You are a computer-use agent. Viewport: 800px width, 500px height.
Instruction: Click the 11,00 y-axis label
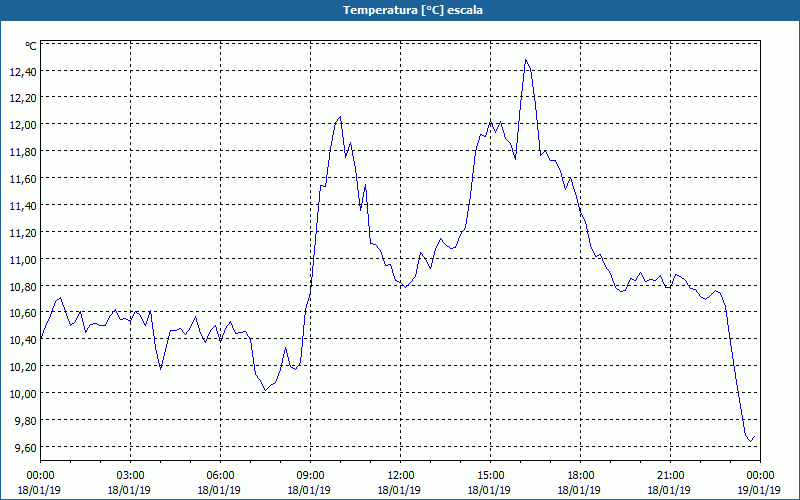pyautogui.click(x=23, y=260)
